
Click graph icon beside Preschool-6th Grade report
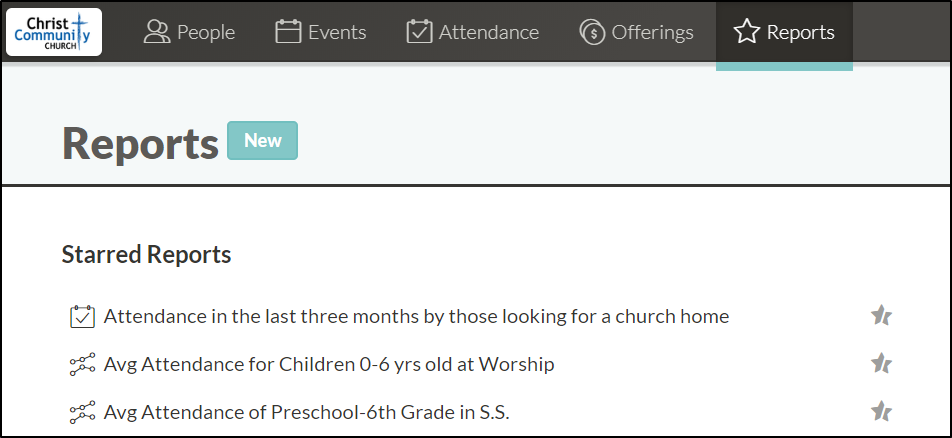pos(83,412)
